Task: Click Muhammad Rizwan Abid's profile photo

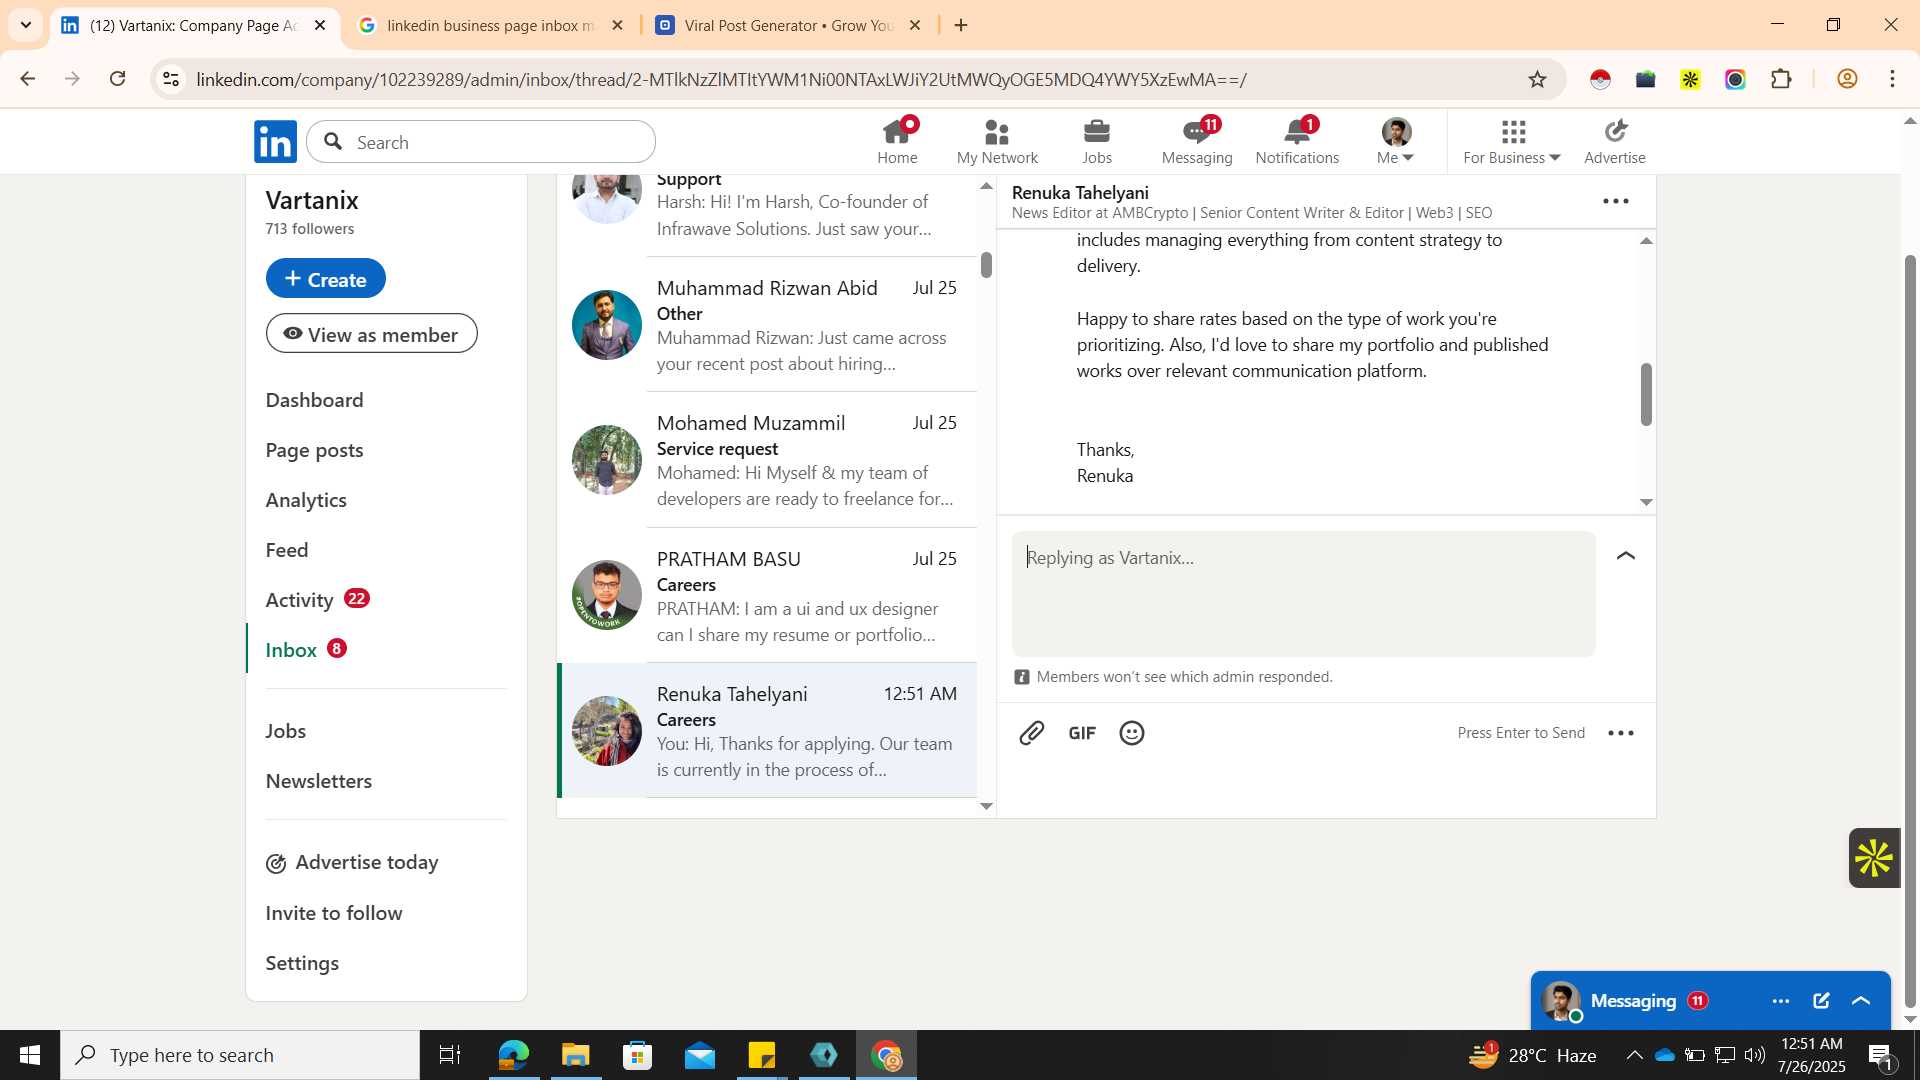Action: [607, 325]
